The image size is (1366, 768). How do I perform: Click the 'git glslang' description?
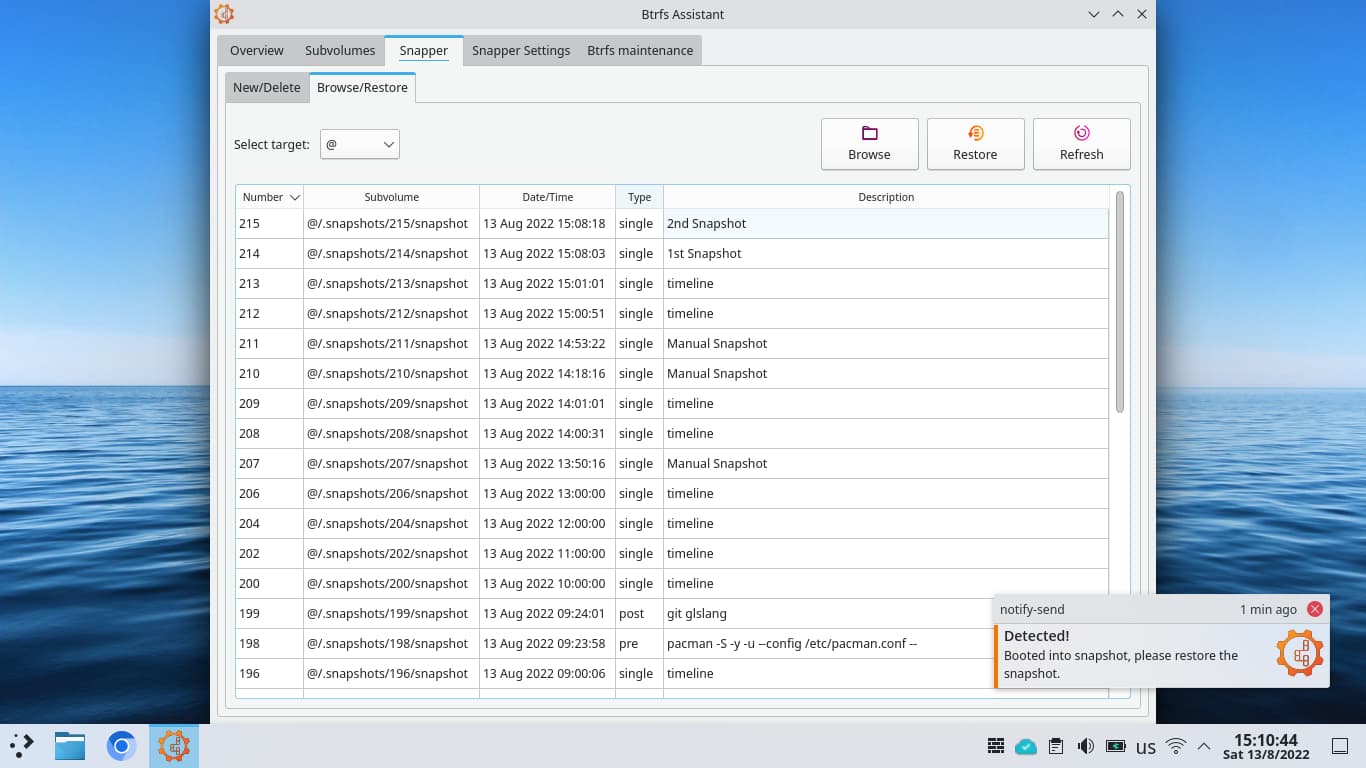[x=698, y=613]
